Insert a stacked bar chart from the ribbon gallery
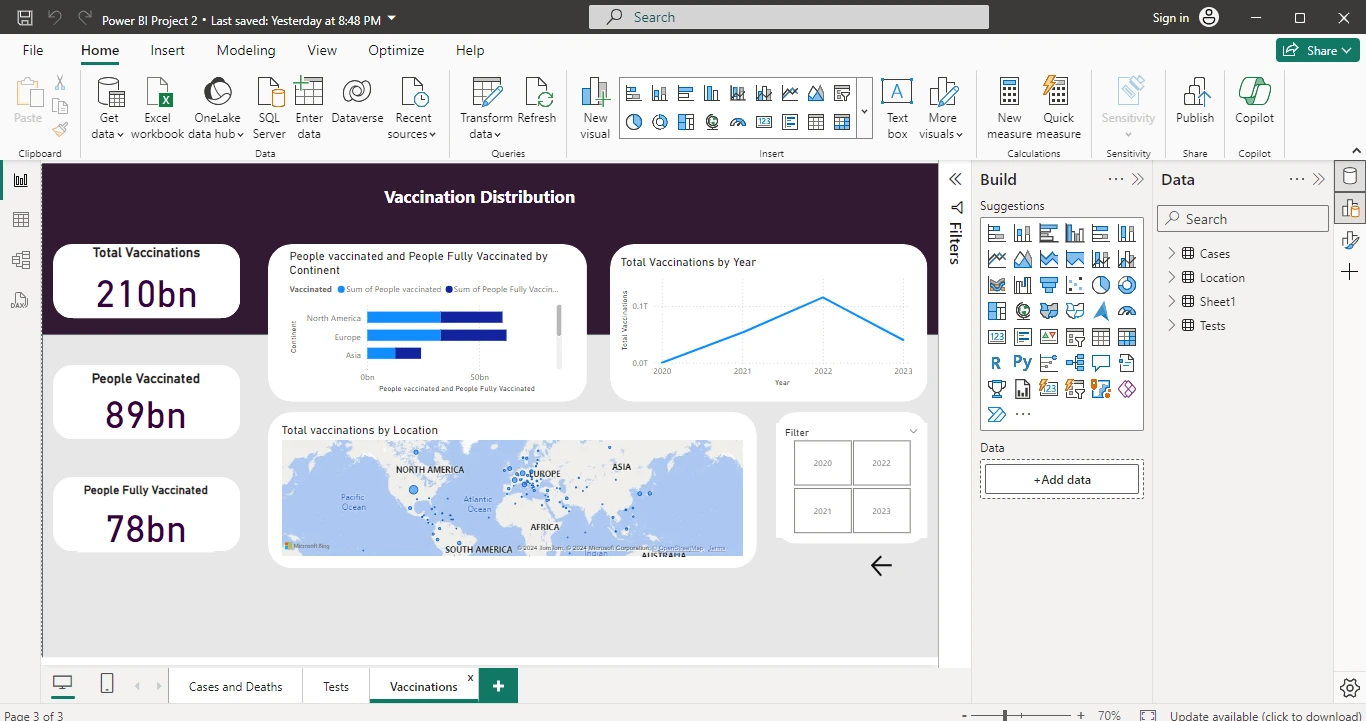1366x721 pixels. 633,94
